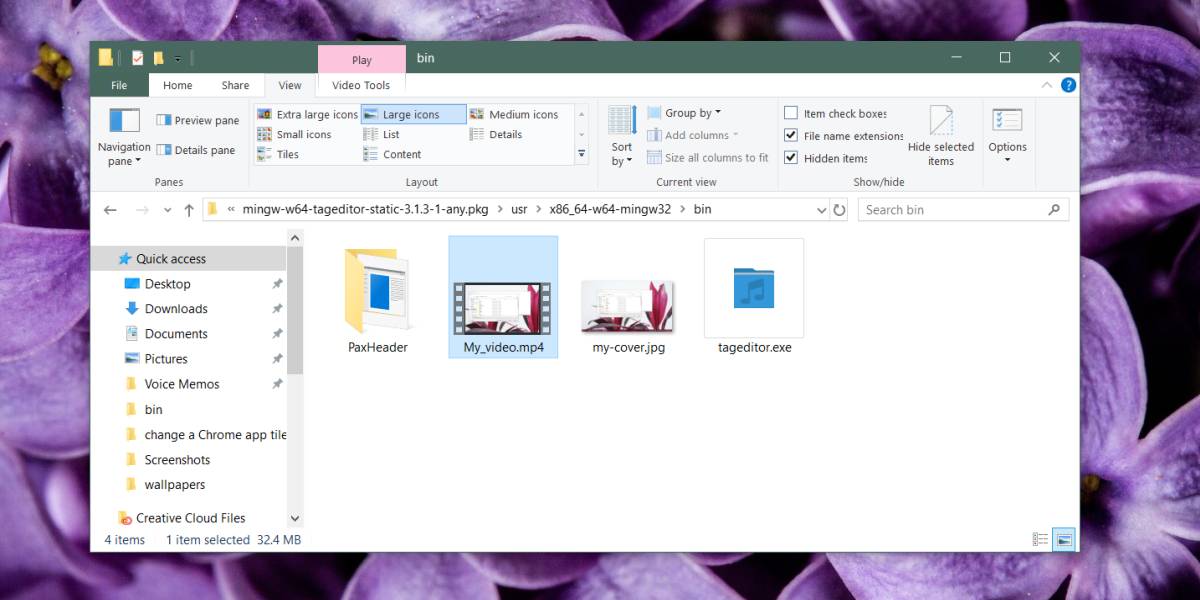
Task: Collapse the ribbon with the chevron
Action: coord(1047,85)
